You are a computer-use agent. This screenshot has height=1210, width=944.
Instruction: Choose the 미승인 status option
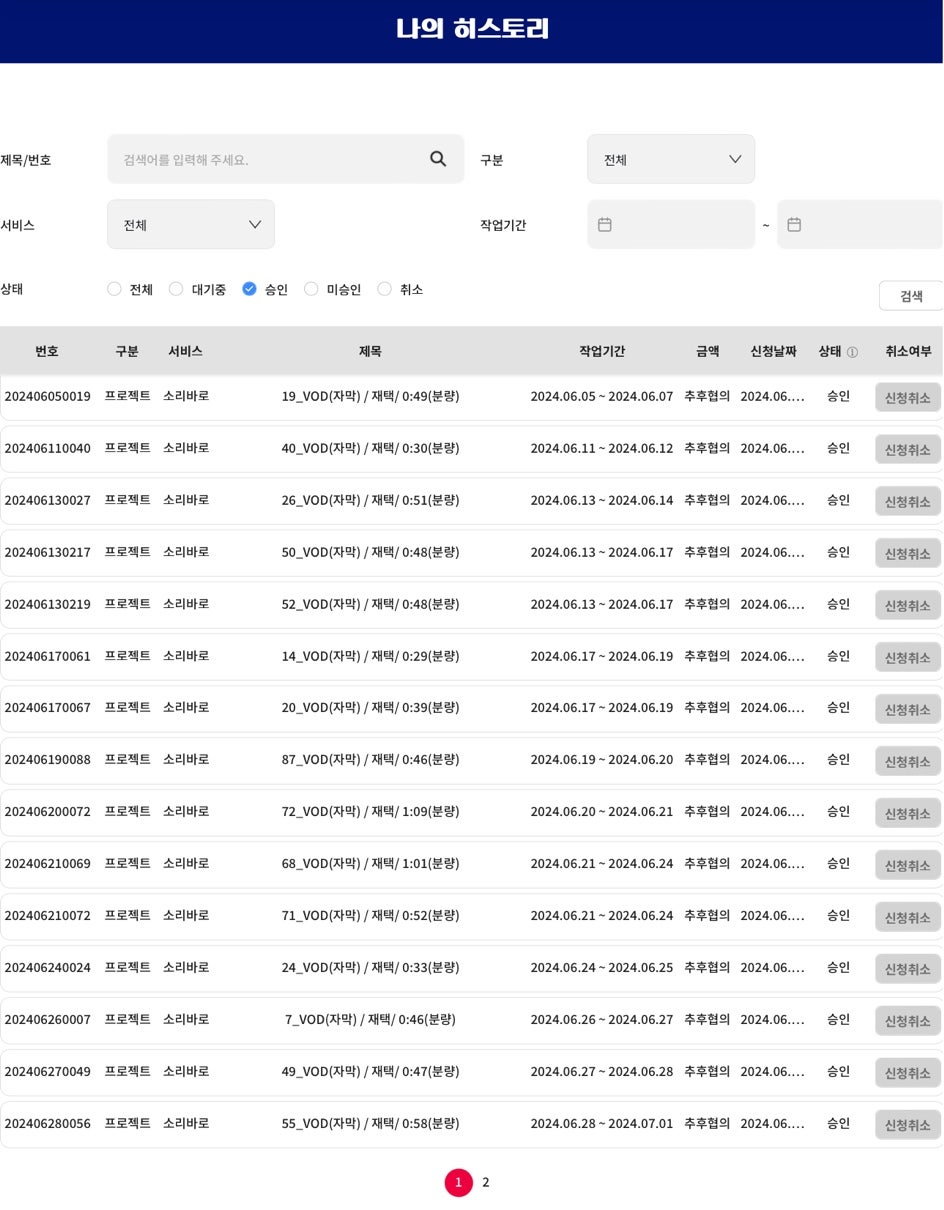[x=311, y=289]
